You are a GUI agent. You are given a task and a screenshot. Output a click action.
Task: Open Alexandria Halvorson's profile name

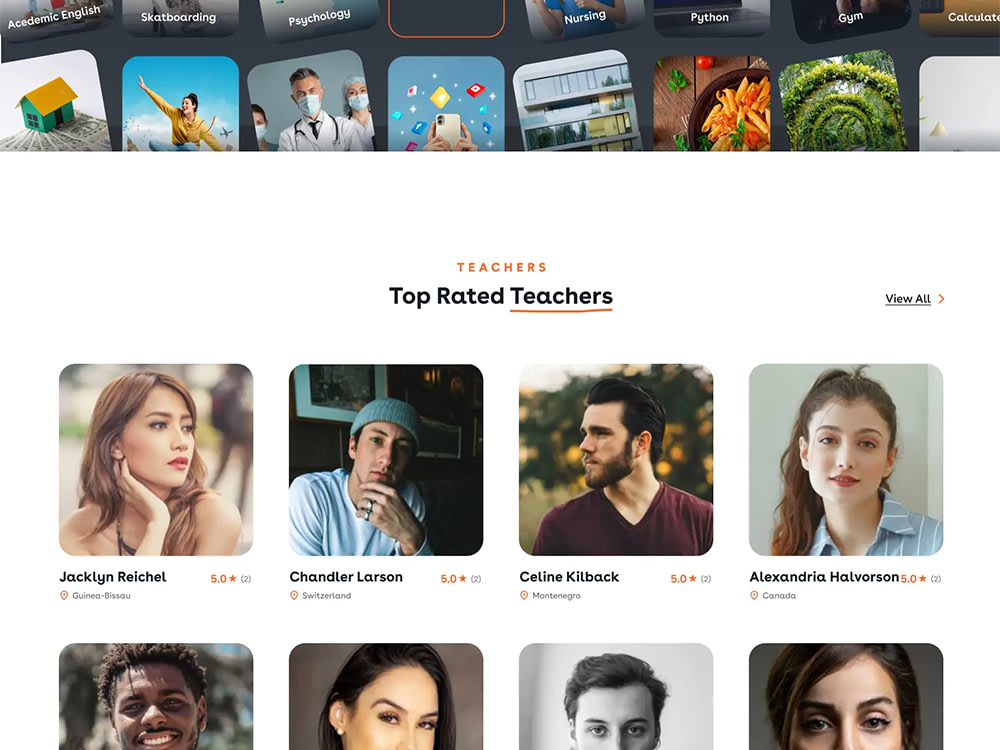coord(824,577)
